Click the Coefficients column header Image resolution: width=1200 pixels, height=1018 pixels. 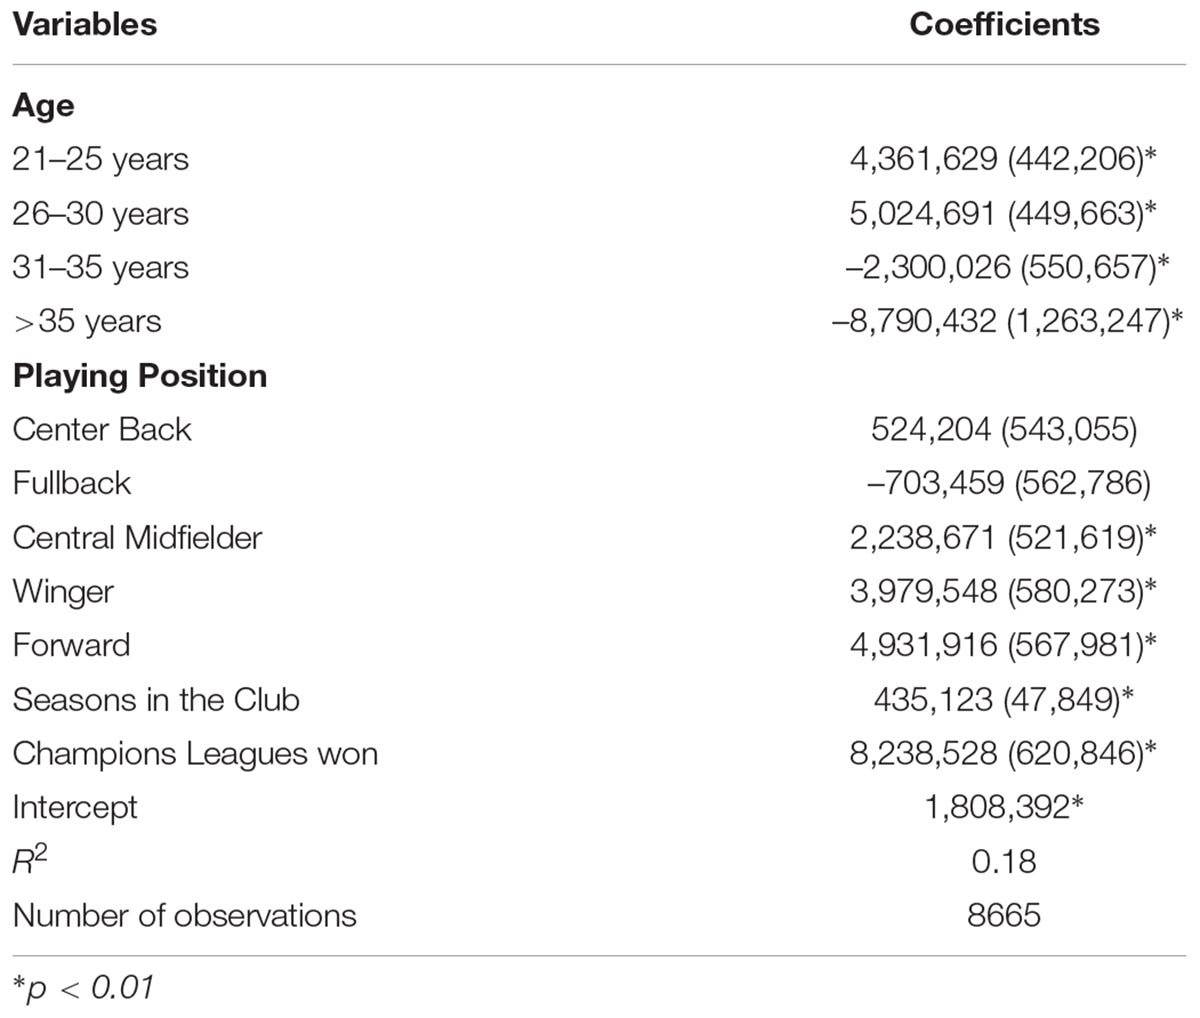coord(1004,24)
